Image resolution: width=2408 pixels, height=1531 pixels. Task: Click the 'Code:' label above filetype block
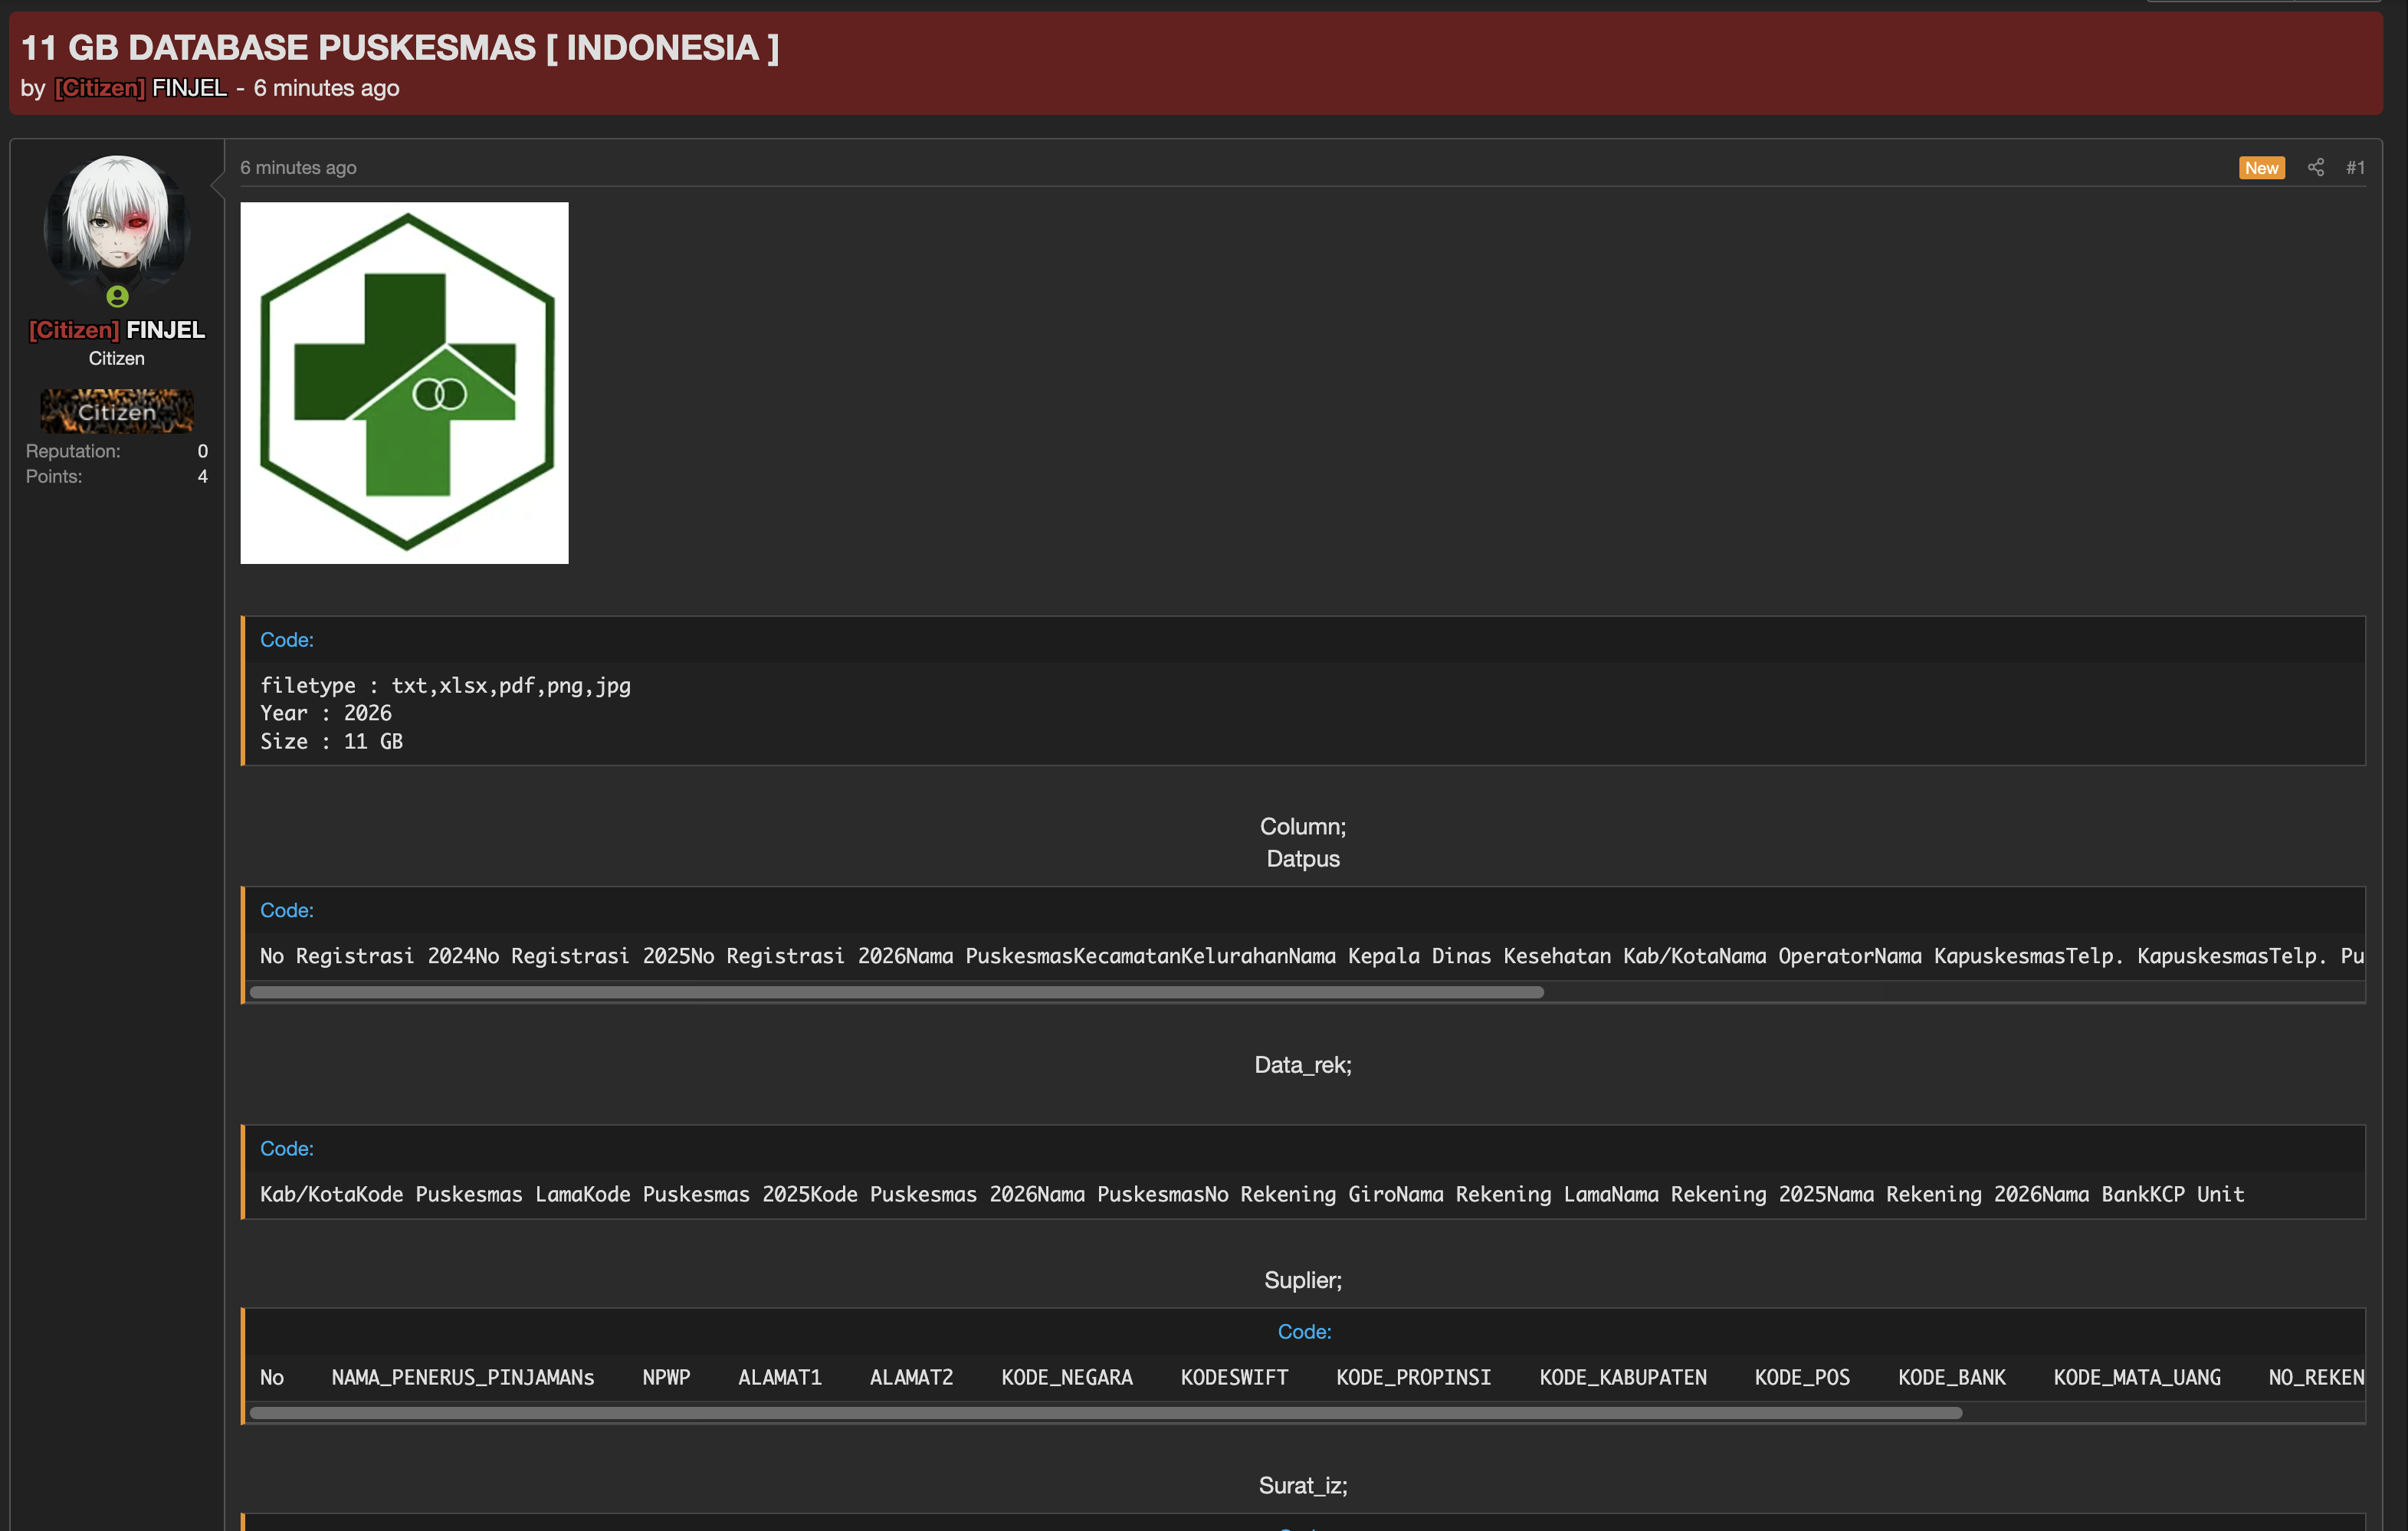click(x=287, y=639)
